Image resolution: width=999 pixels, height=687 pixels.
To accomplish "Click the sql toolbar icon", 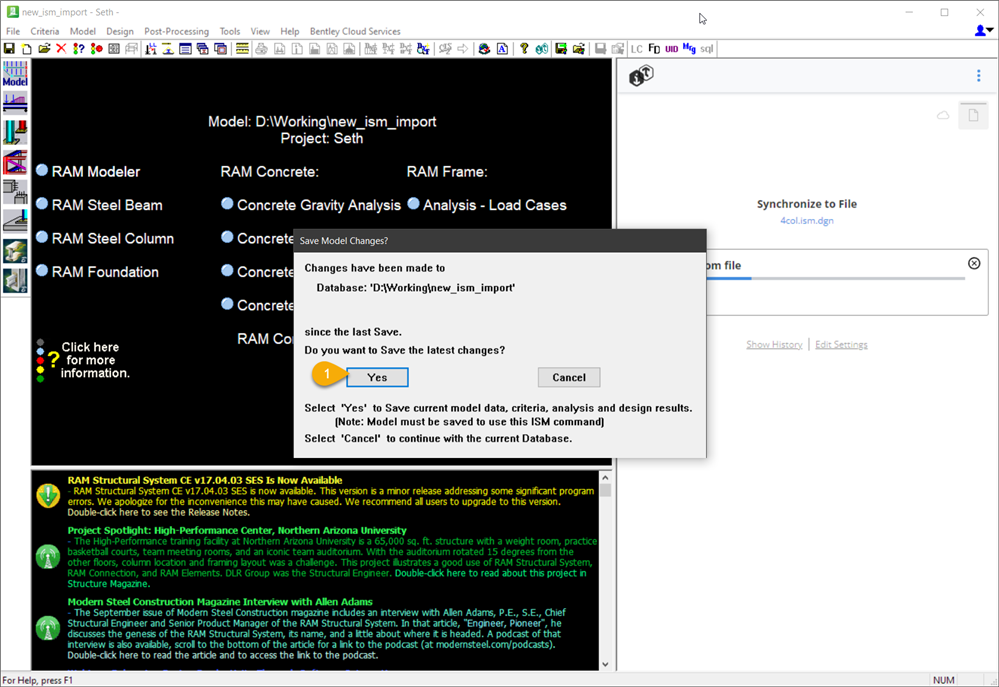I will pyautogui.click(x=707, y=48).
